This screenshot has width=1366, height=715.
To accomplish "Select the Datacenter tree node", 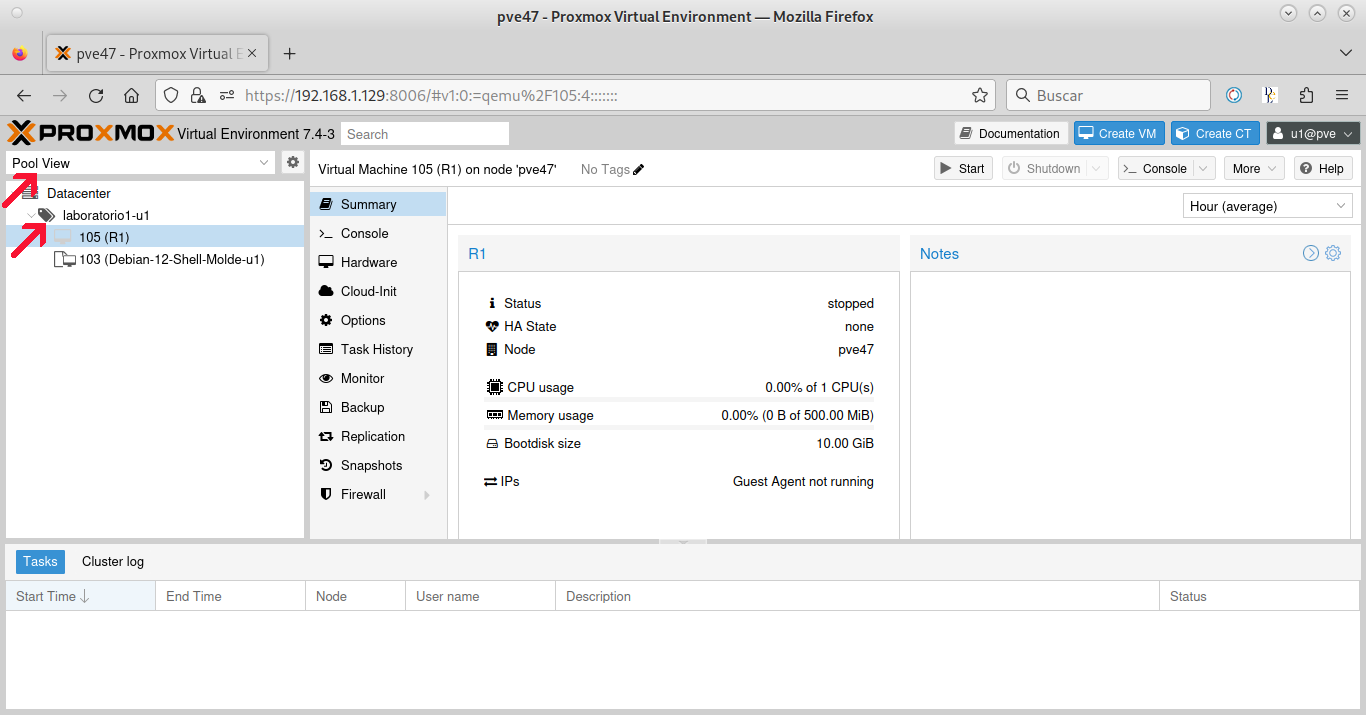I will [155, 193].
